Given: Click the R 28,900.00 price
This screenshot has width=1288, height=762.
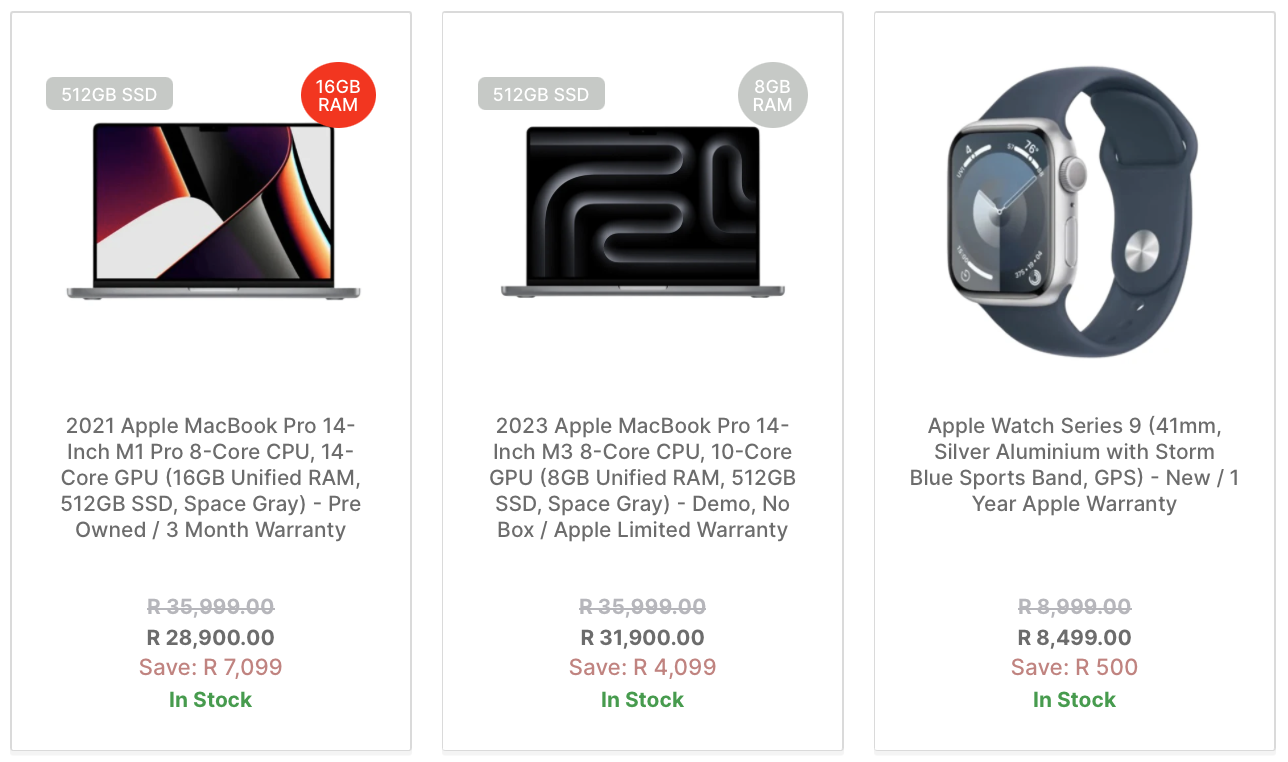Looking at the screenshot, I should click(x=211, y=637).
